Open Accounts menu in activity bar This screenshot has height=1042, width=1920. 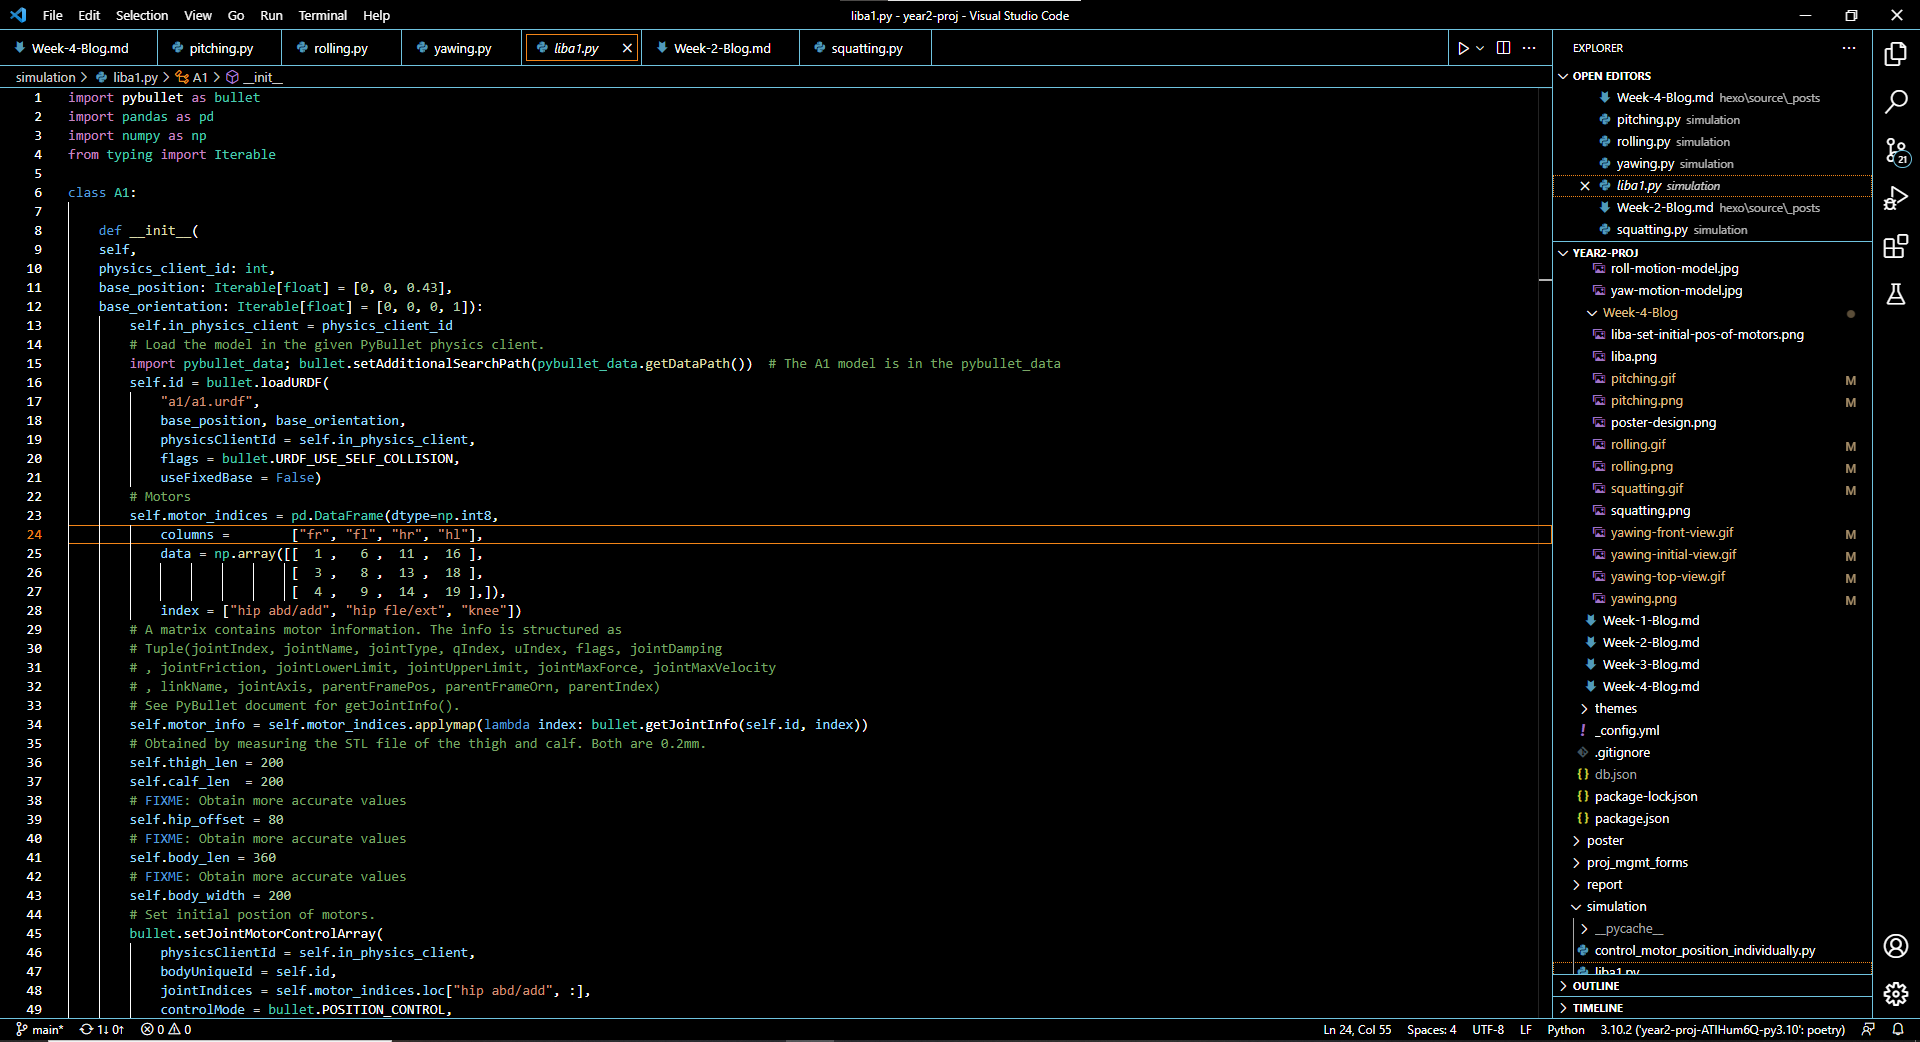[1895, 946]
